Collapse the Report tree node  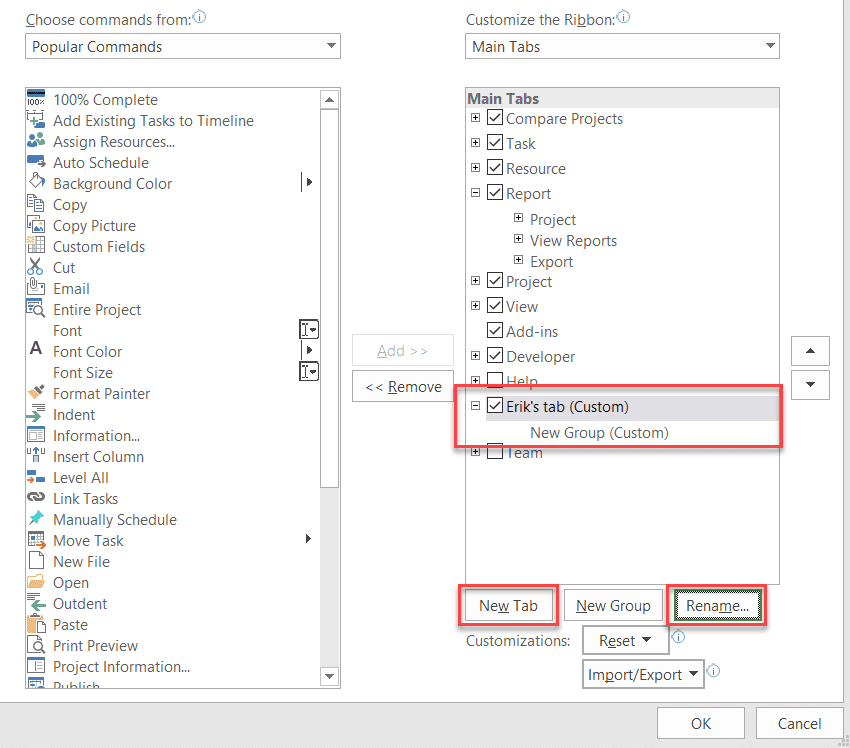[475, 192]
